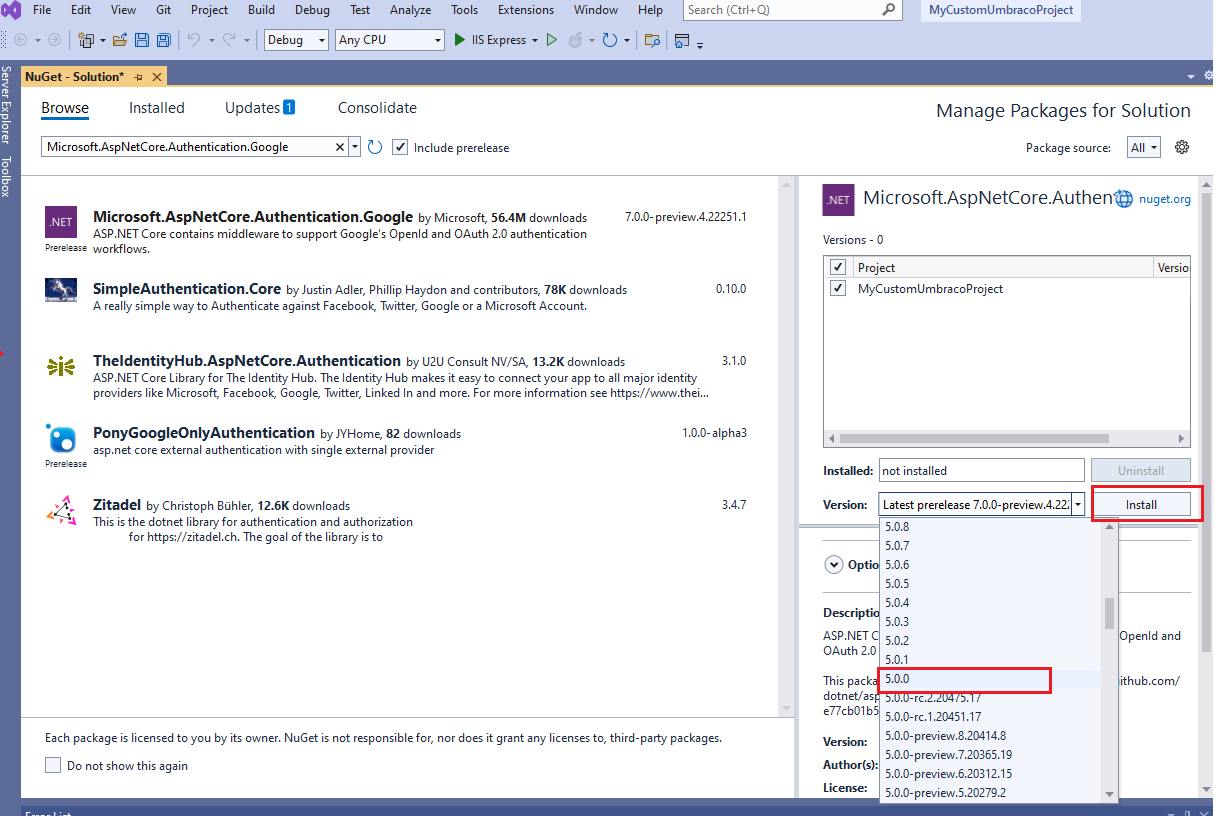Select the Zitadel package row title

[x=118, y=505]
